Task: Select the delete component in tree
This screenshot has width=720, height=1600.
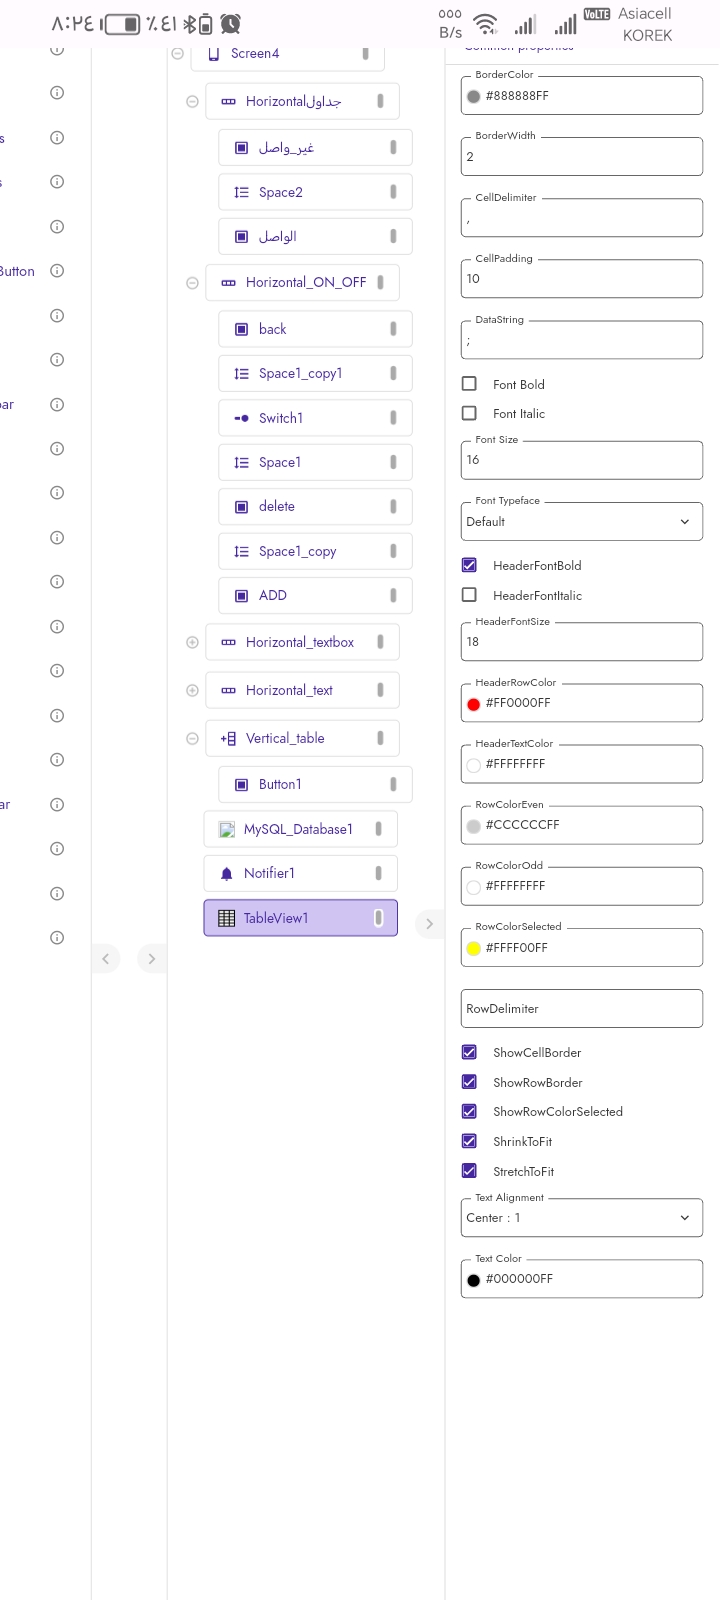Action: coord(277,506)
